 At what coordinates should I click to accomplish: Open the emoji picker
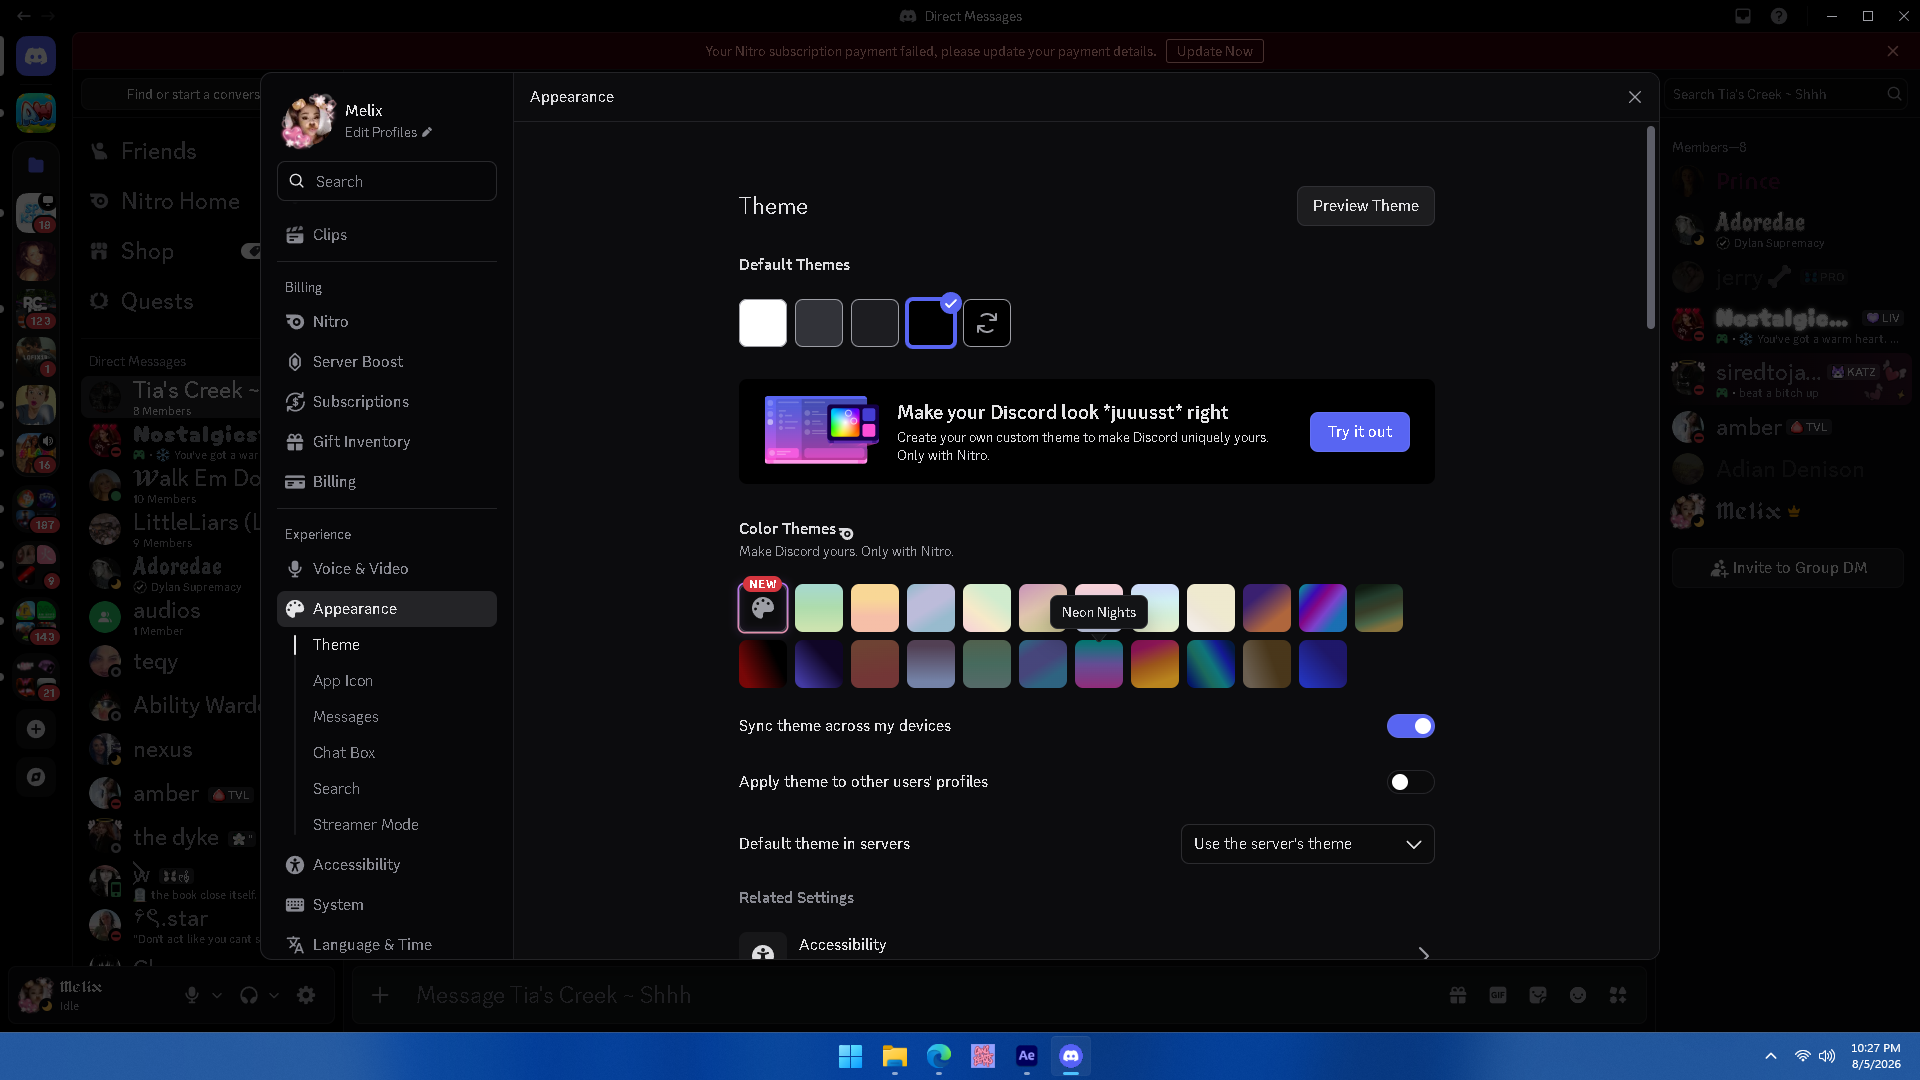tap(1578, 995)
